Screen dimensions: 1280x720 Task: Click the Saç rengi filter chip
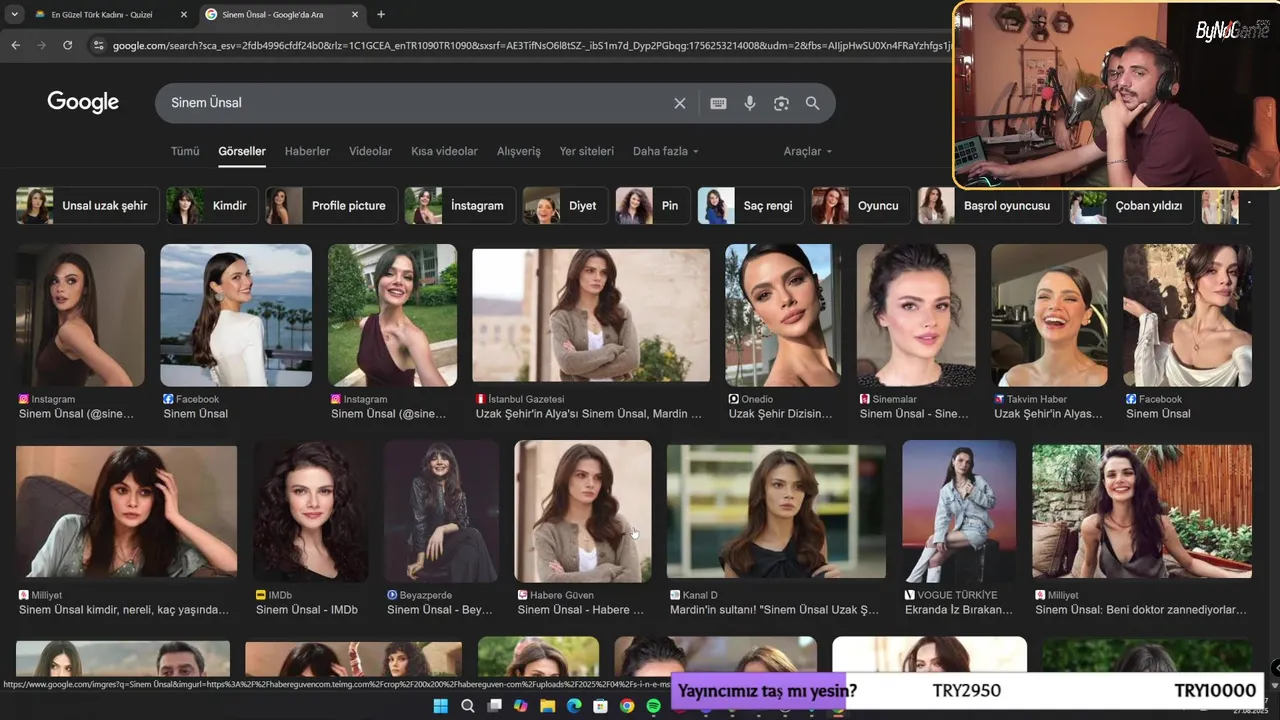pyautogui.click(x=751, y=205)
